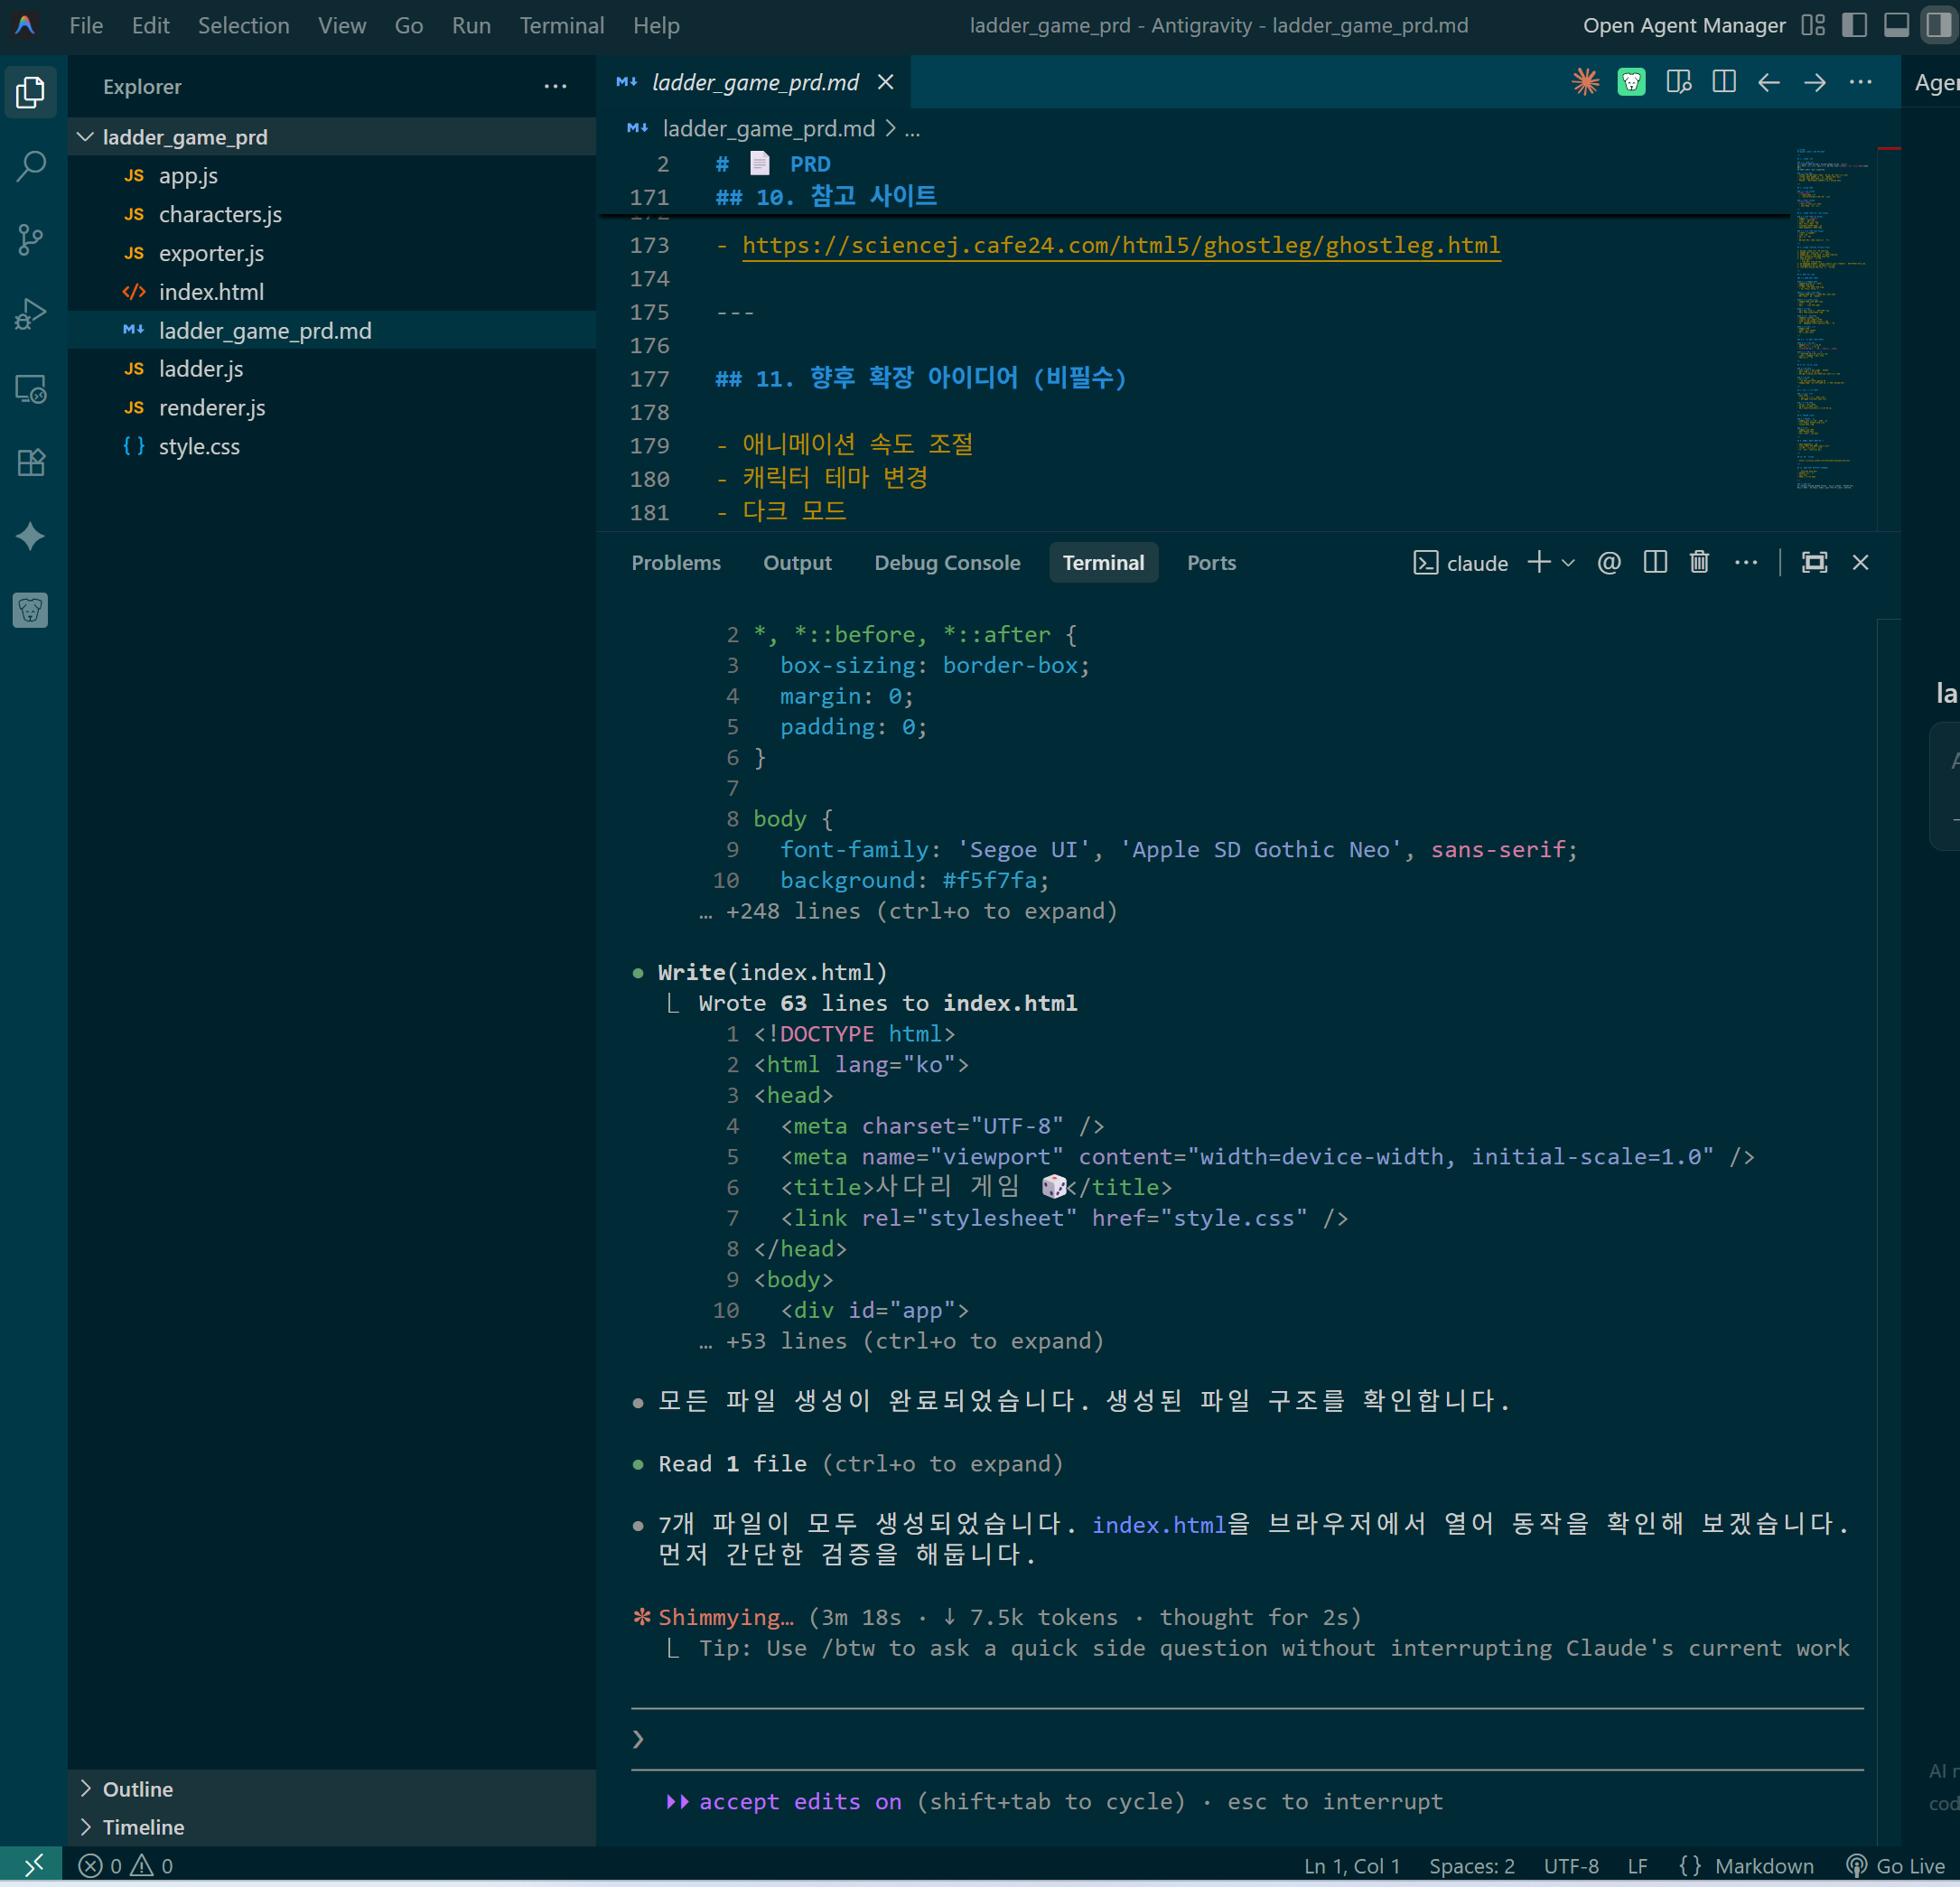Collapse the ladder_game_prd folder
The width and height of the screenshot is (1960, 1887).
[x=86, y=137]
